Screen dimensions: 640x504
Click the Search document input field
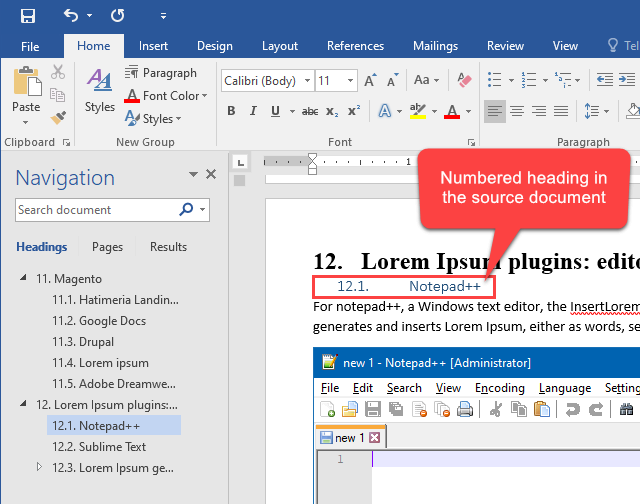[x=95, y=210]
